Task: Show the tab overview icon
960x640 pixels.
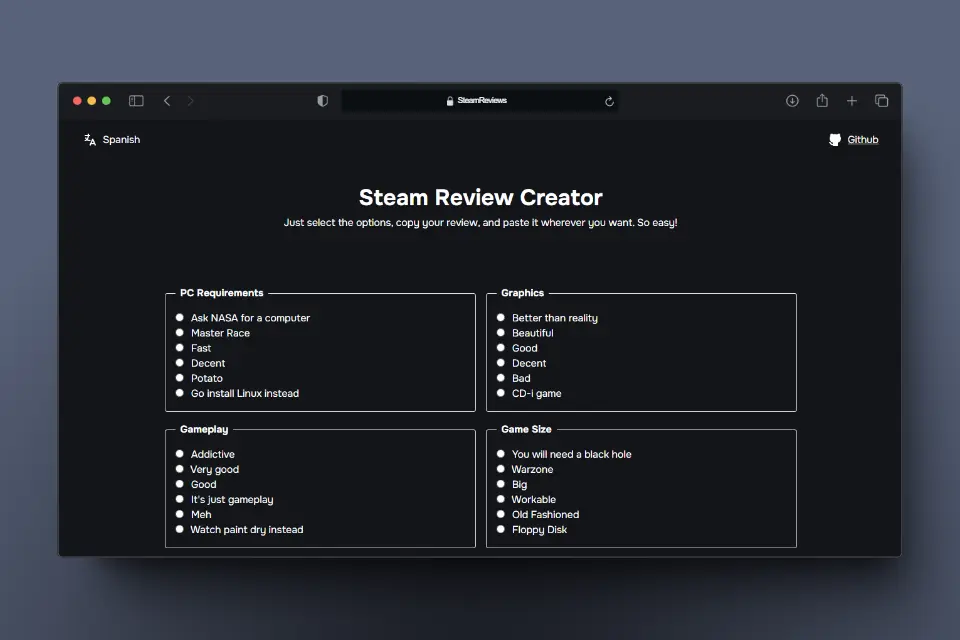Action: pyautogui.click(x=882, y=101)
